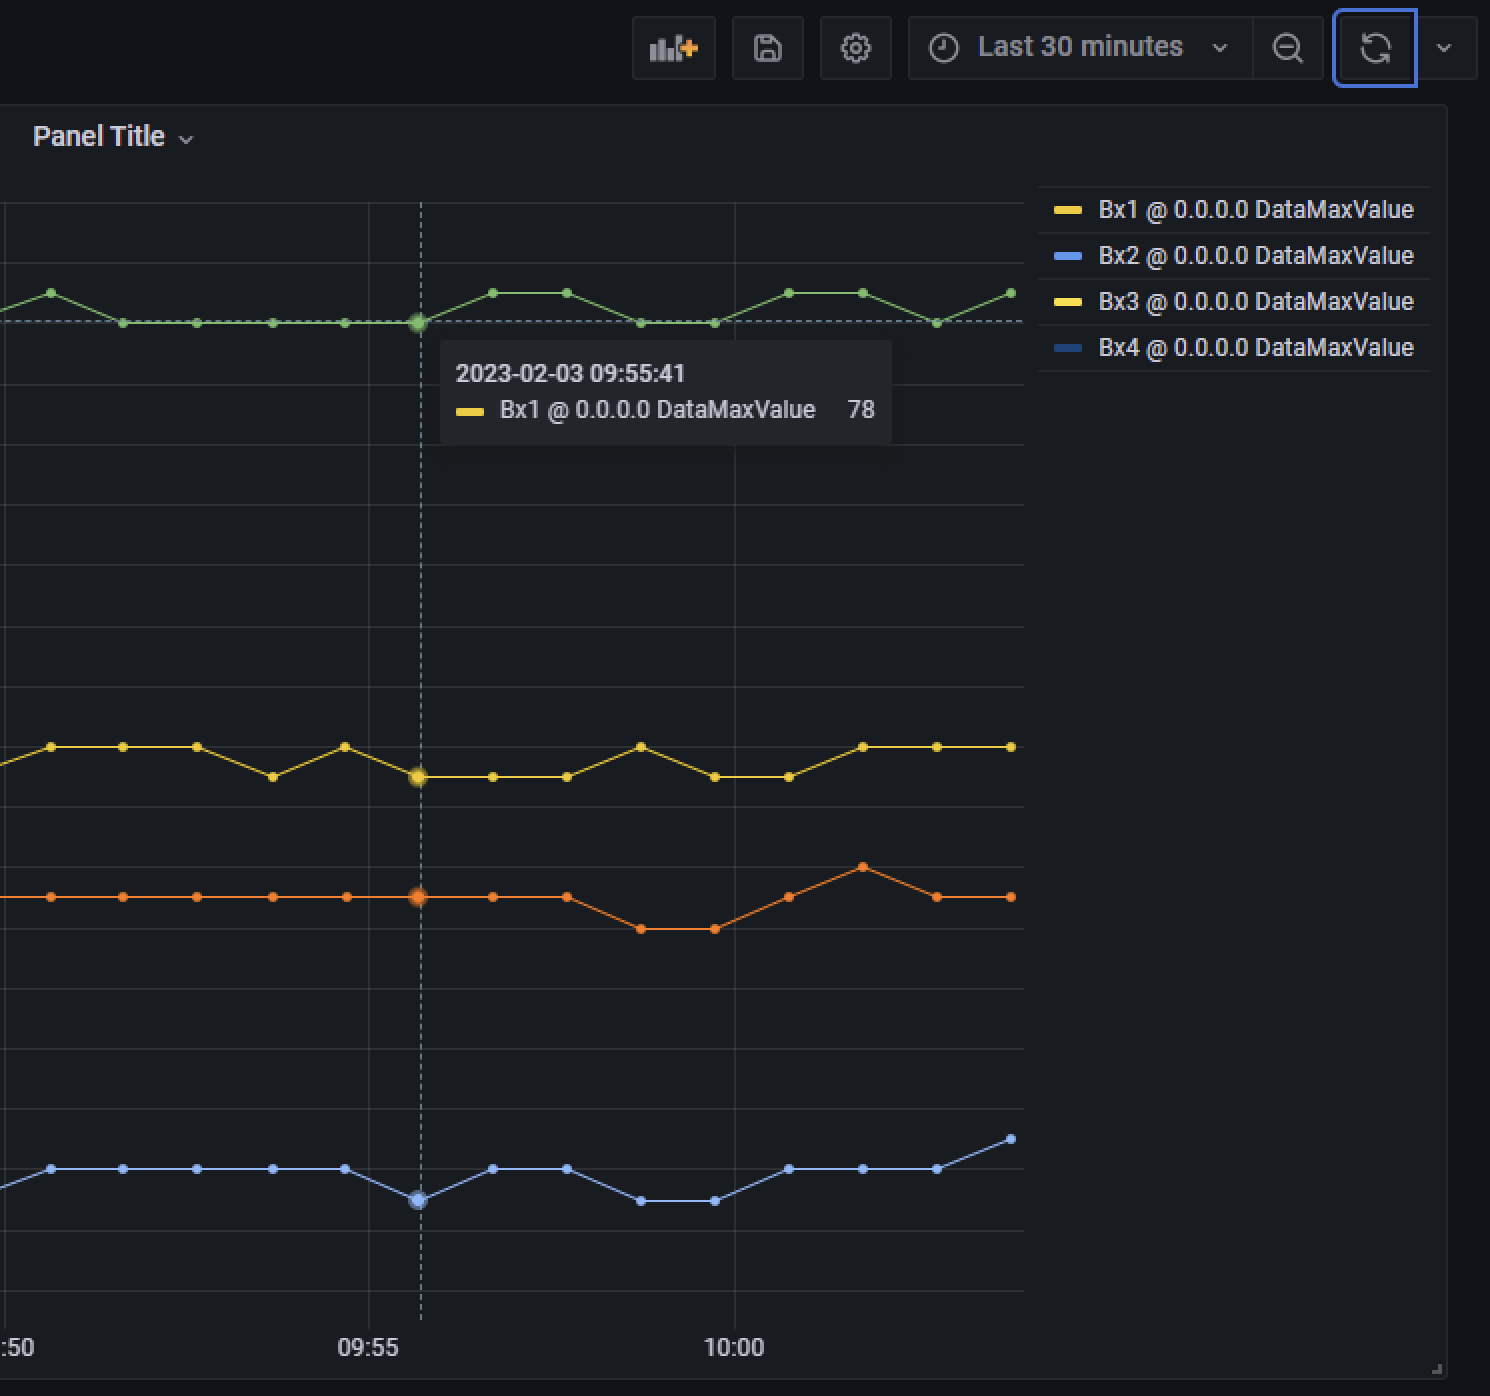Image resolution: width=1490 pixels, height=1396 pixels.
Task: Open dashboard settings gear
Action: (x=855, y=47)
